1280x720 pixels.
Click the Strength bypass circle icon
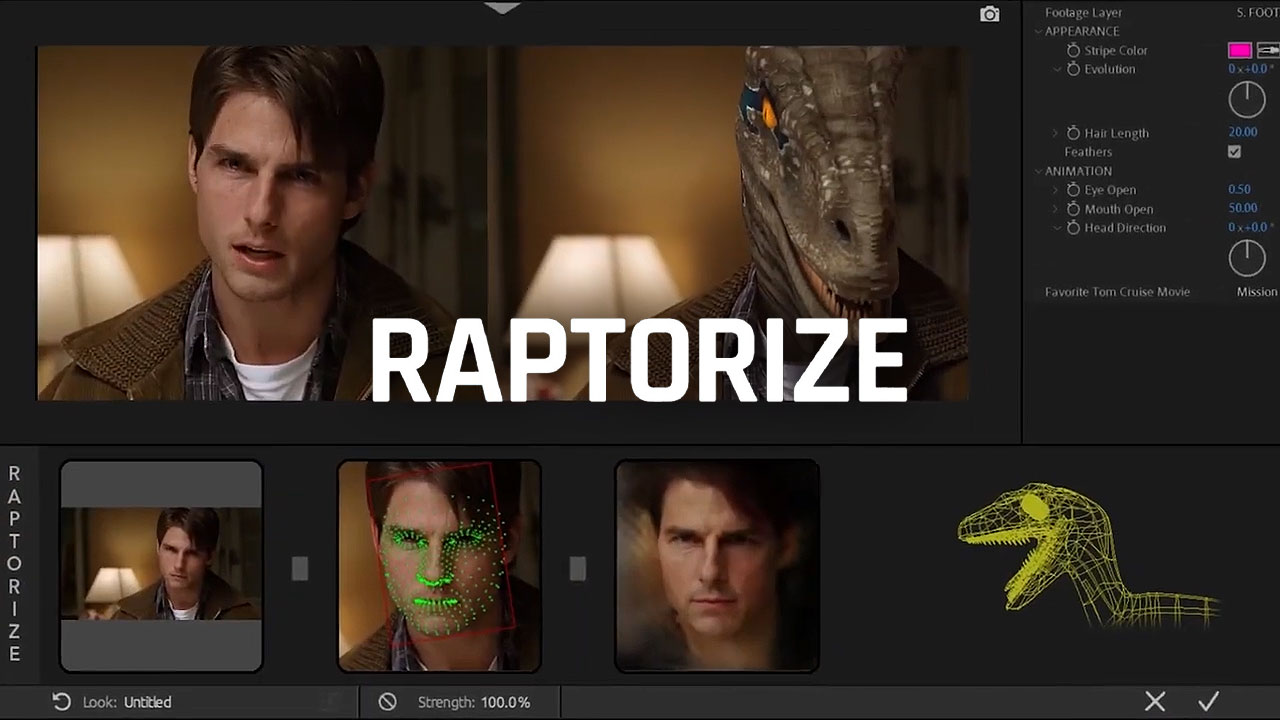(x=388, y=702)
